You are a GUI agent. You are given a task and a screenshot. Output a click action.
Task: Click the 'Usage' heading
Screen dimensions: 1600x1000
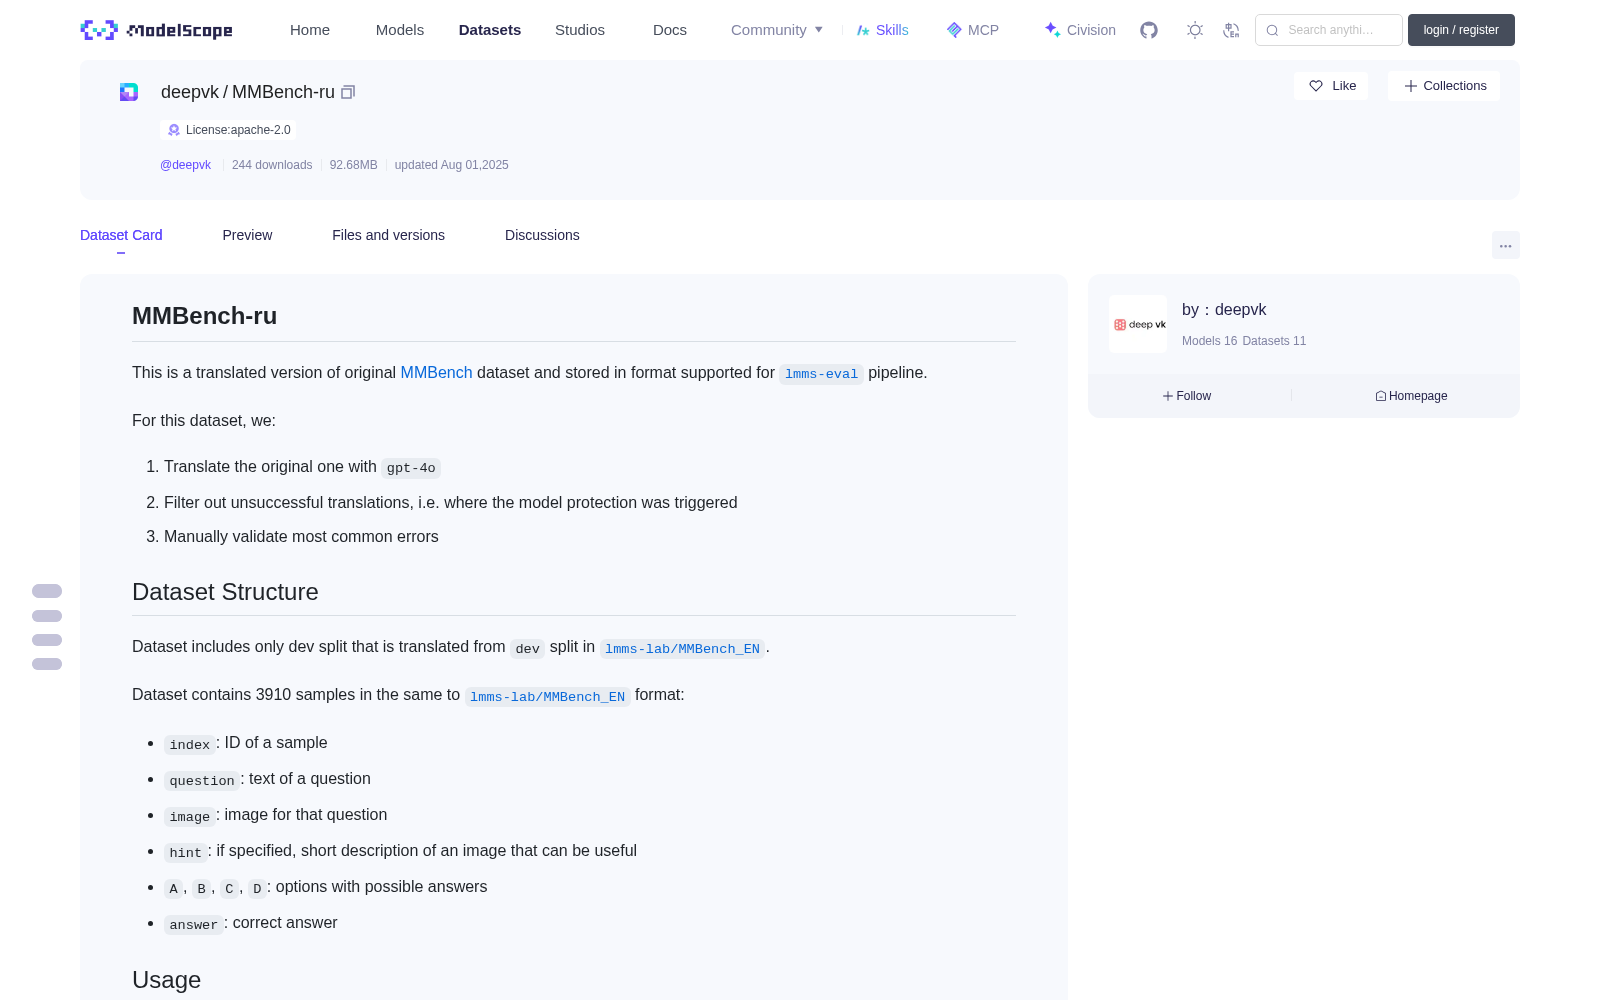[166, 980]
